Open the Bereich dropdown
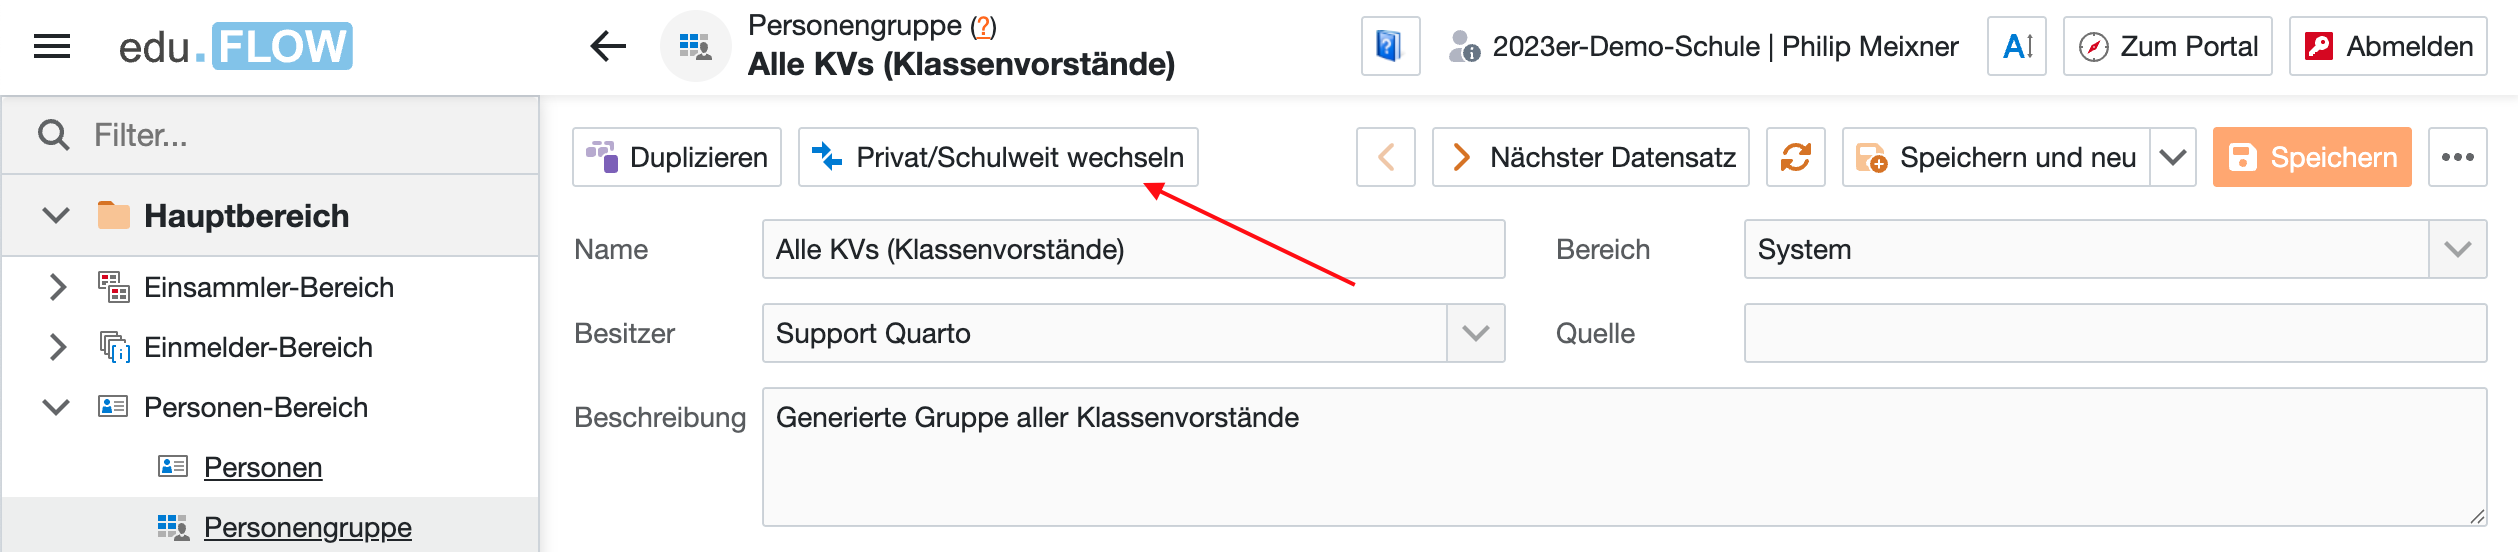The height and width of the screenshot is (552, 2518). pyautogui.click(x=2457, y=250)
